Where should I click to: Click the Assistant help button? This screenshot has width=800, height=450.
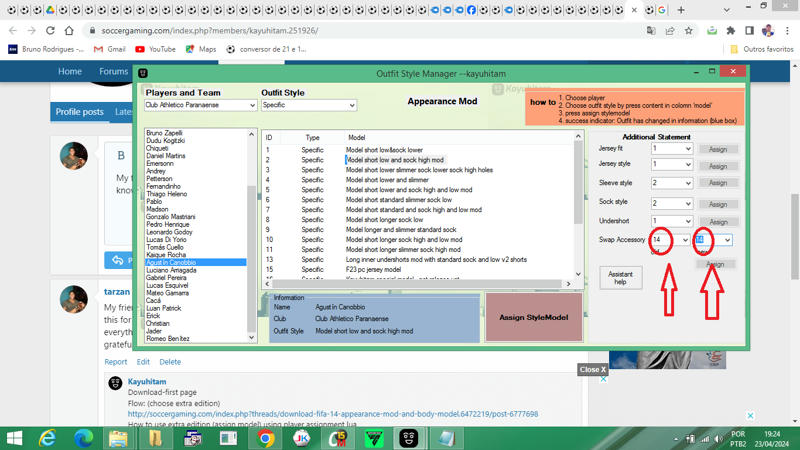(620, 277)
